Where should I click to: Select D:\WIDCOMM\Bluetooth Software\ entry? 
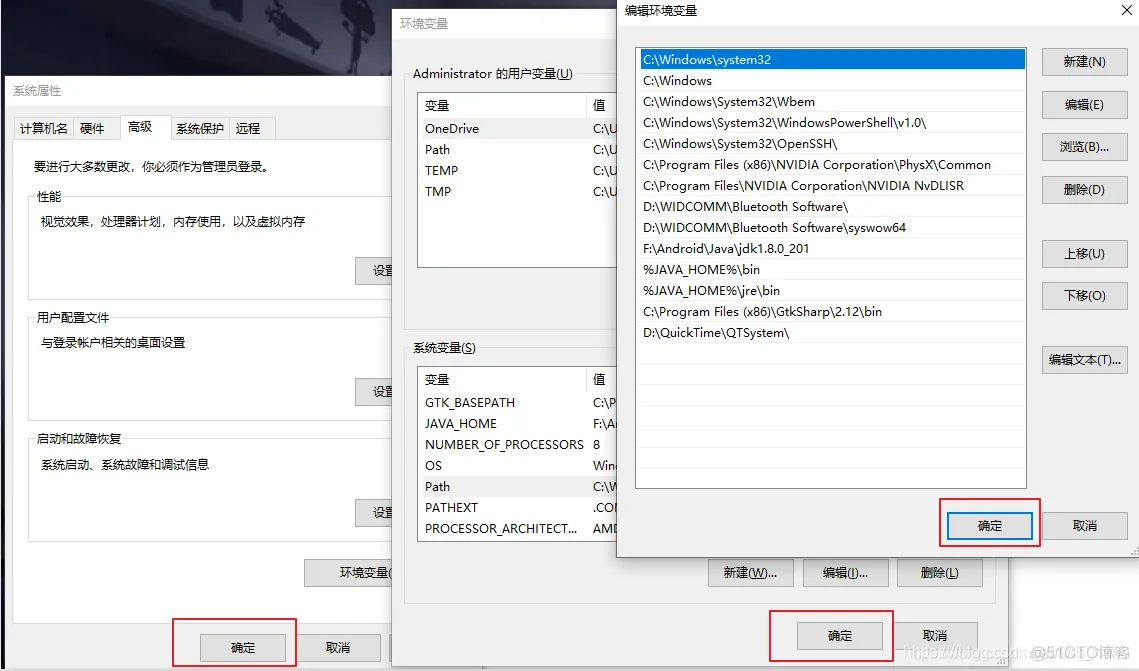click(832, 207)
